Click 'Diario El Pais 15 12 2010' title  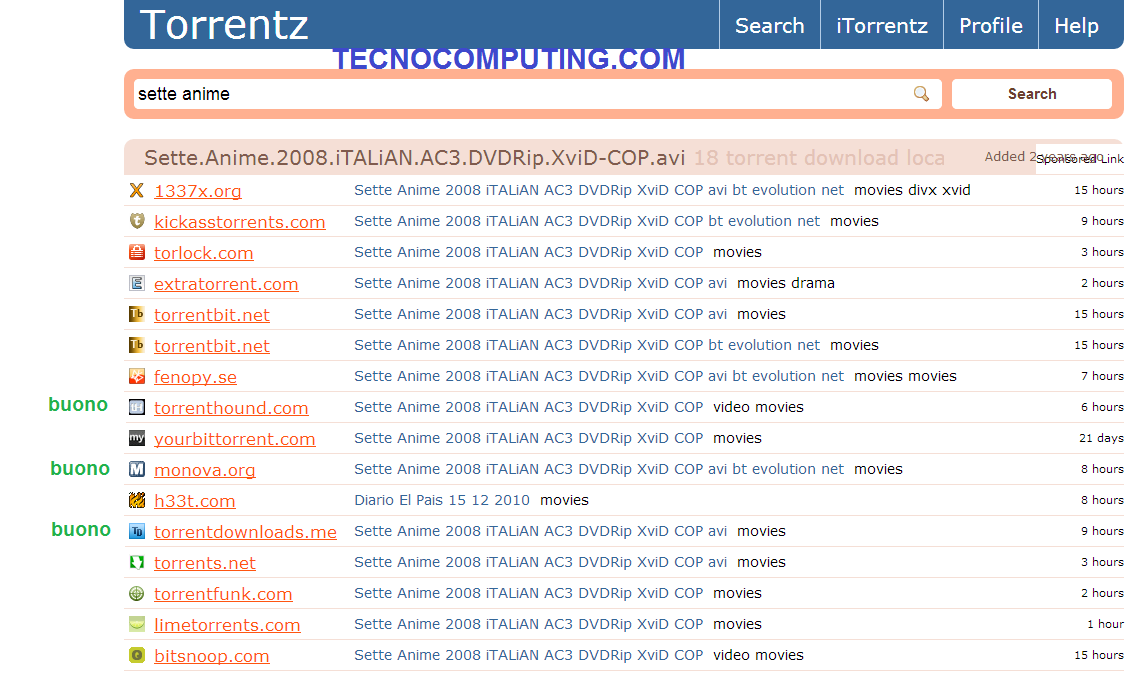click(442, 500)
